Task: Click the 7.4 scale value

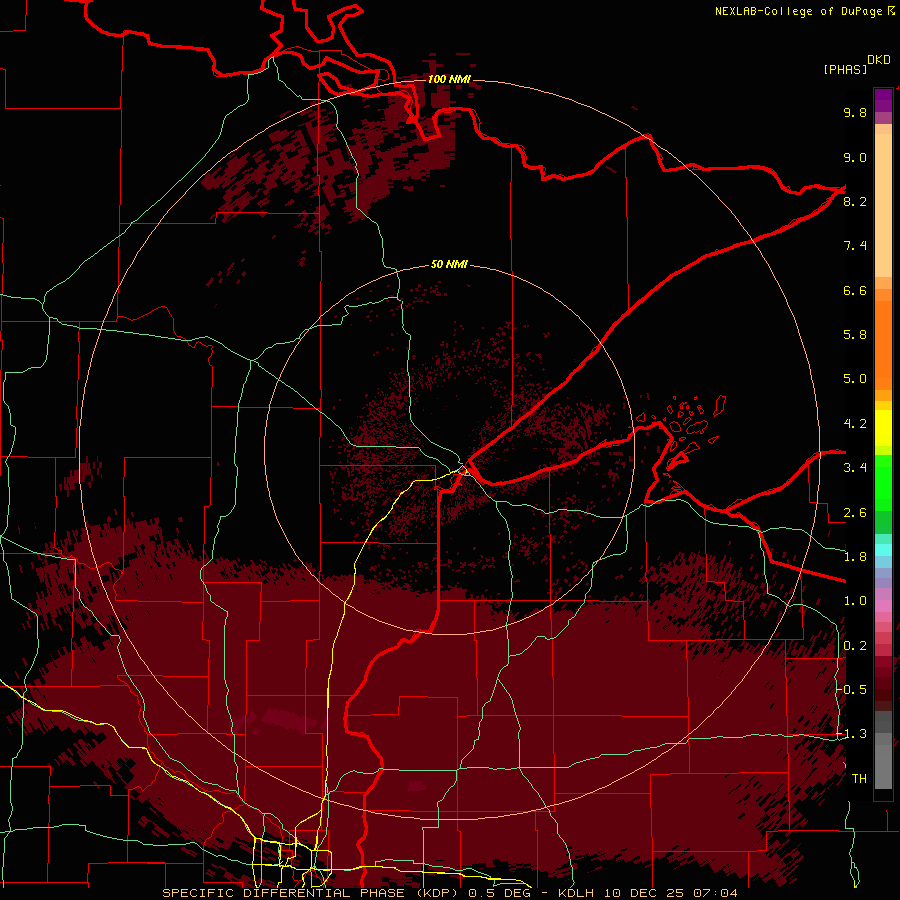Action: coord(855,246)
